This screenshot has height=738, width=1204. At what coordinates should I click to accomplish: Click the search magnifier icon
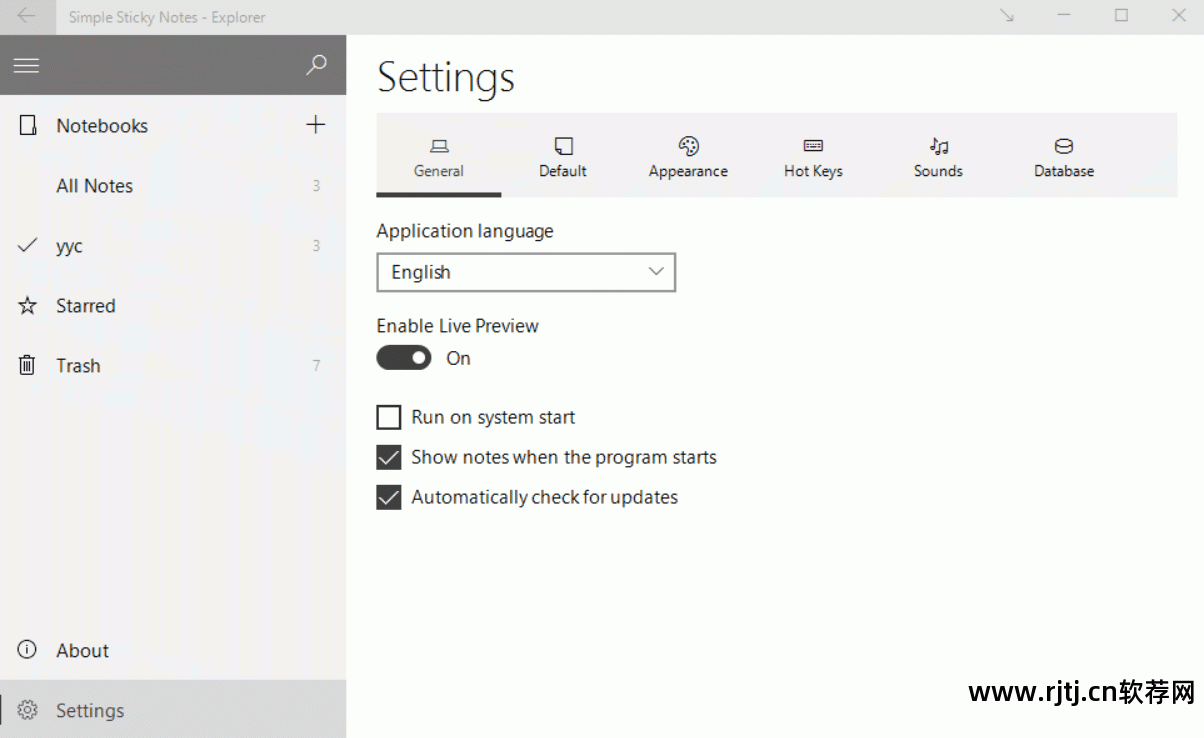(x=316, y=66)
